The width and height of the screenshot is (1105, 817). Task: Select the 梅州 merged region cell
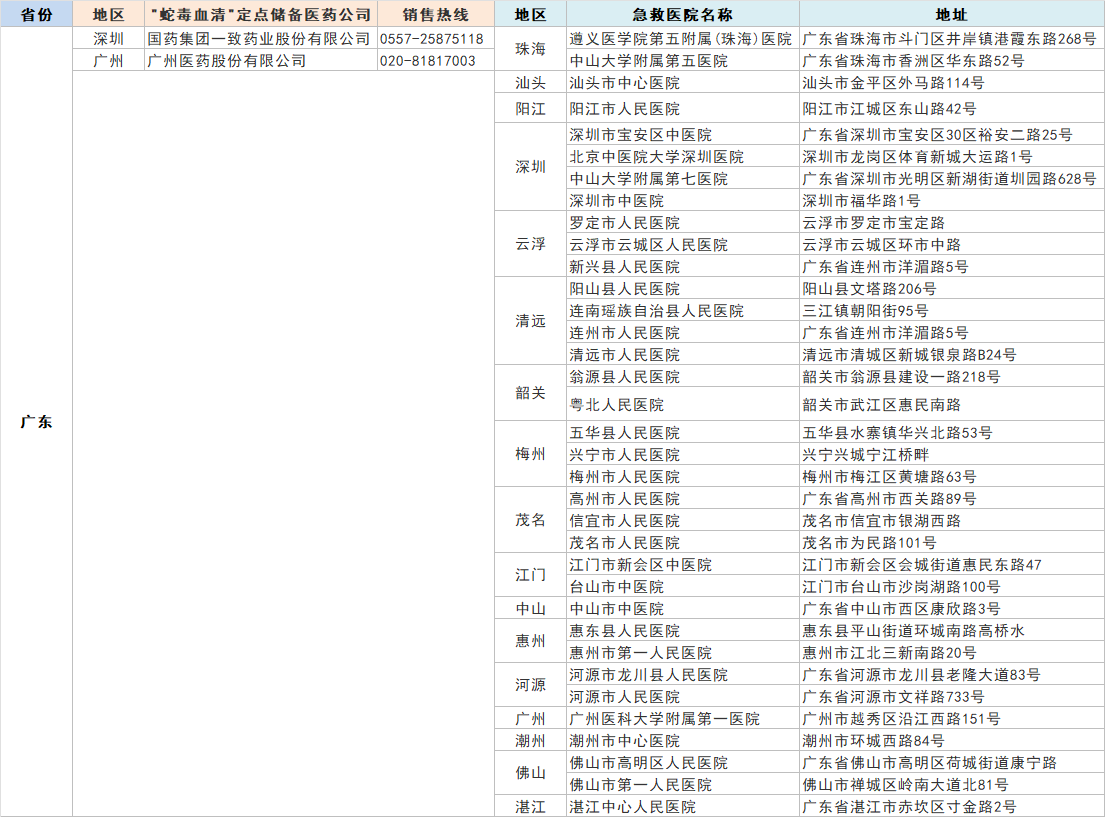pos(531,455)
